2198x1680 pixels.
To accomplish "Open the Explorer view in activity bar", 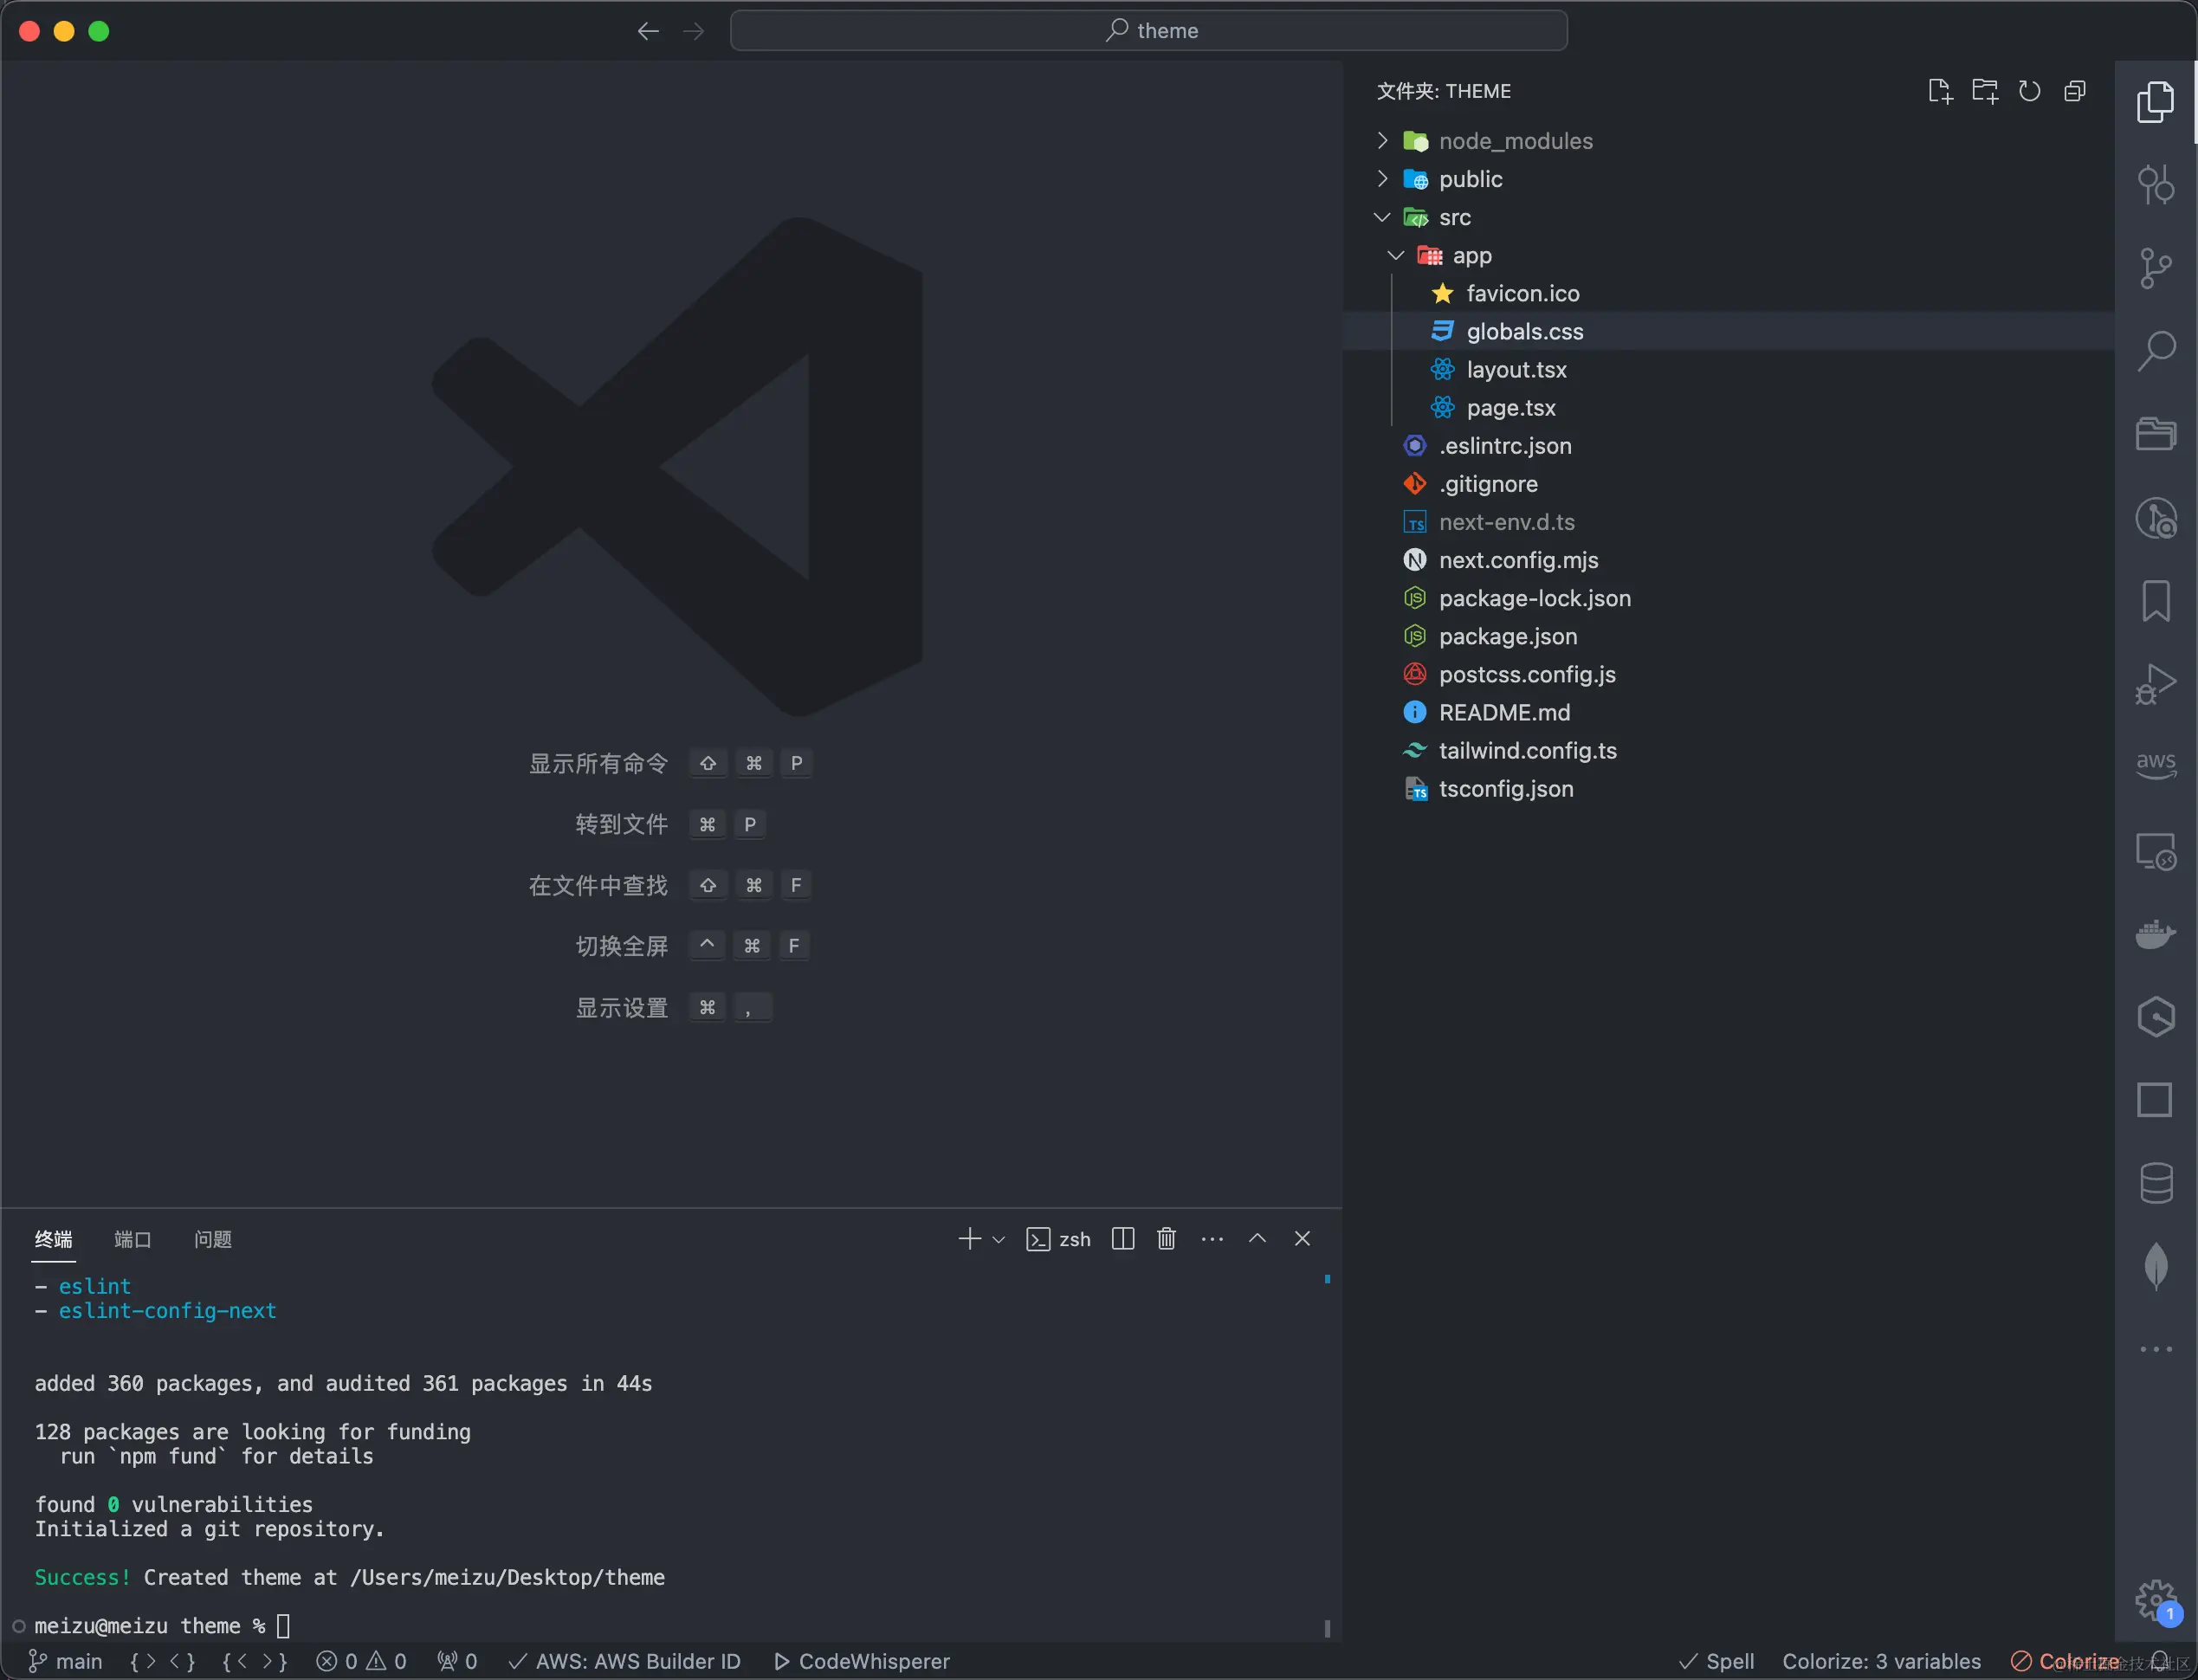I will tap(2155, 102).
